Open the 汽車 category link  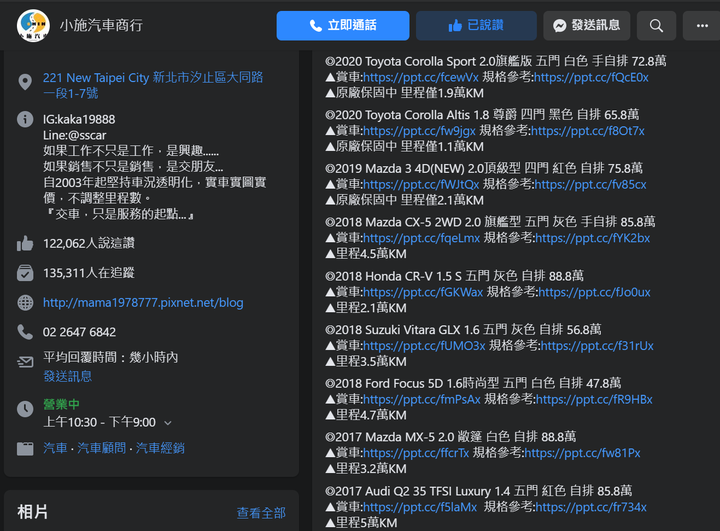click(55, 448)
